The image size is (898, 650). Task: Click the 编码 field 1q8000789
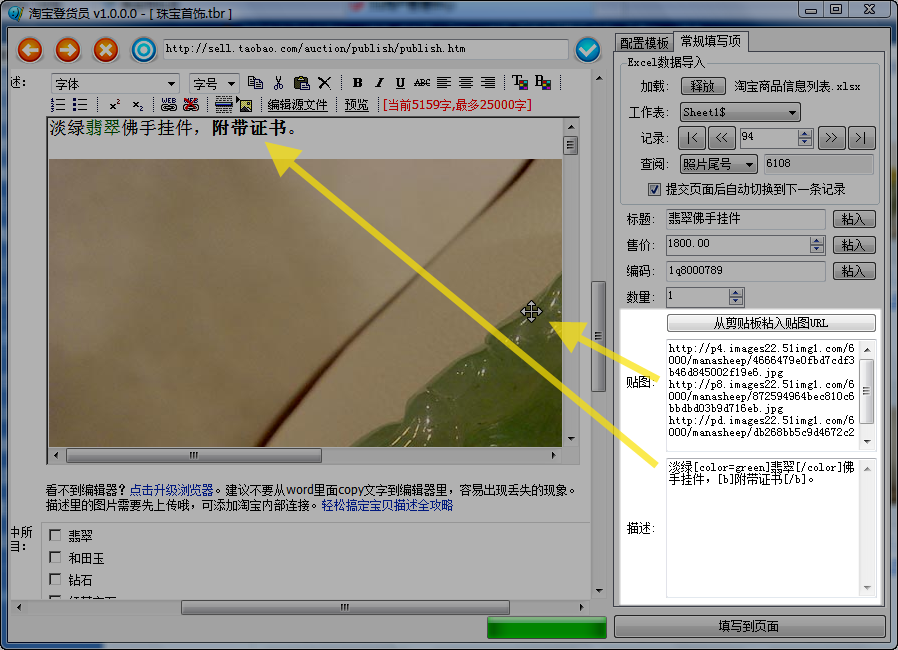coord(746,271)
